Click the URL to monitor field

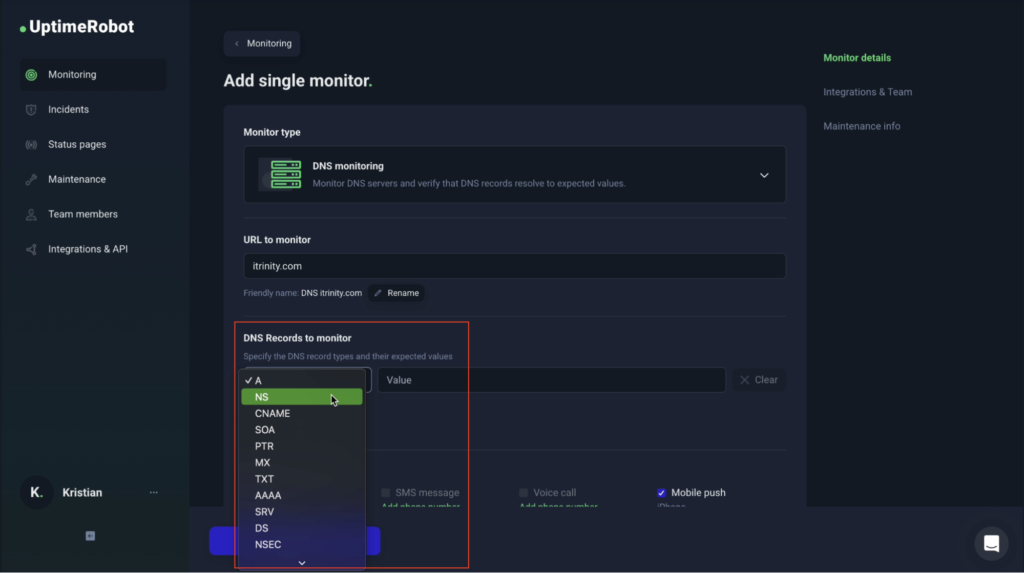pos(515,266)
